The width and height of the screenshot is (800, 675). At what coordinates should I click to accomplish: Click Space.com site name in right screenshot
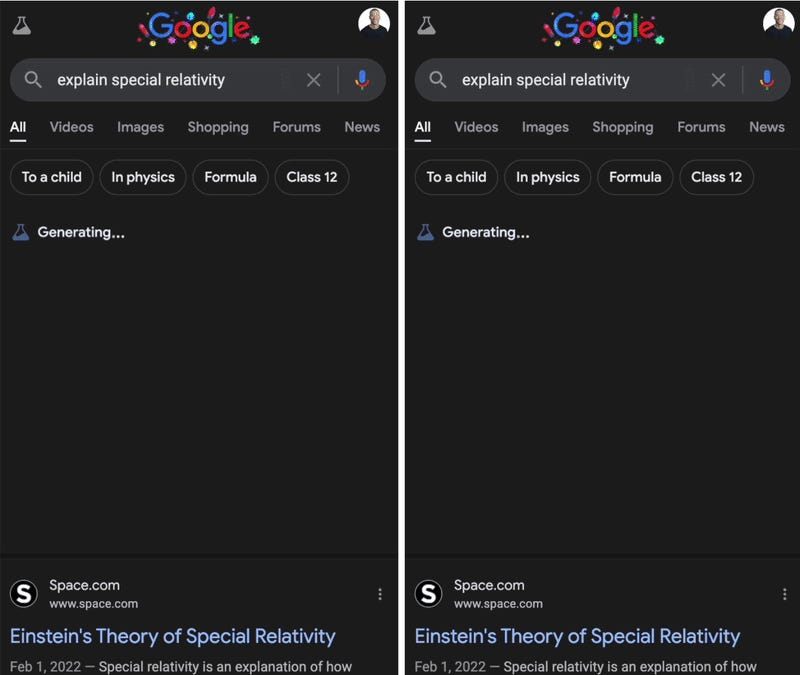[x=489, y=585]
